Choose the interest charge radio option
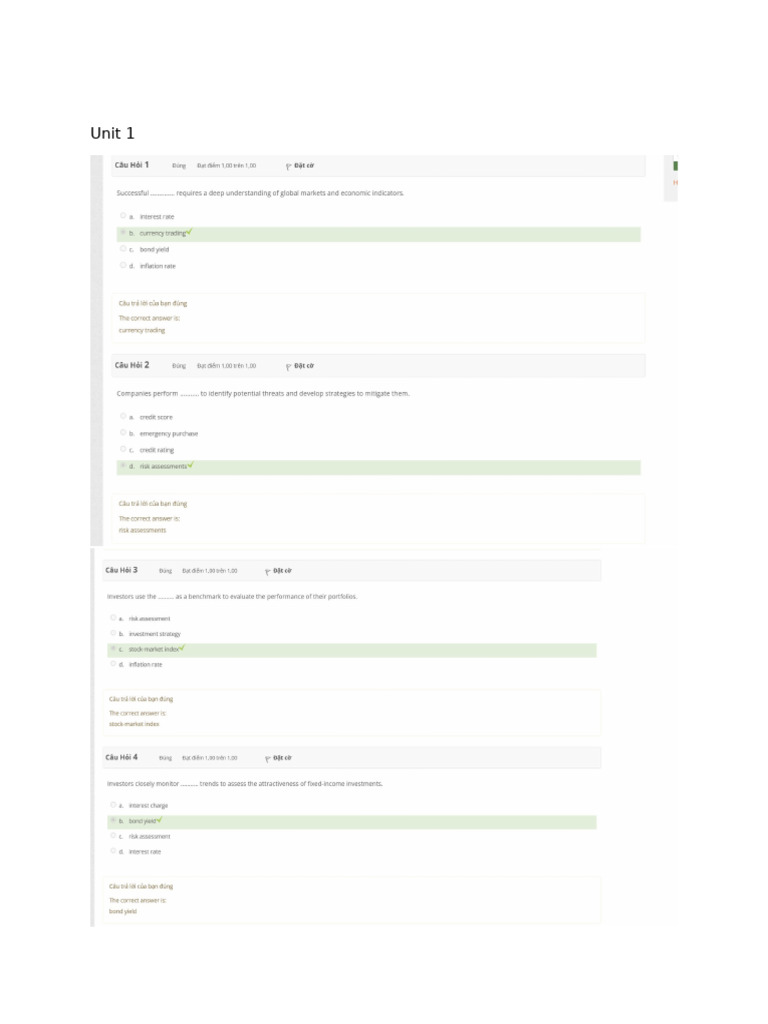 click(113, 804)
